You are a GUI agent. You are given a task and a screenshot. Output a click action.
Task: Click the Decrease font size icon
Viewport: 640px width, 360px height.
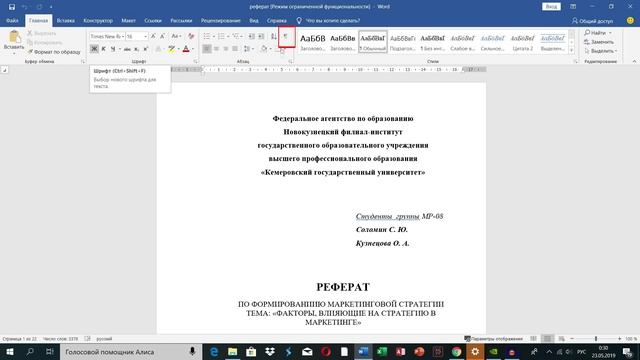pos(162,36)
